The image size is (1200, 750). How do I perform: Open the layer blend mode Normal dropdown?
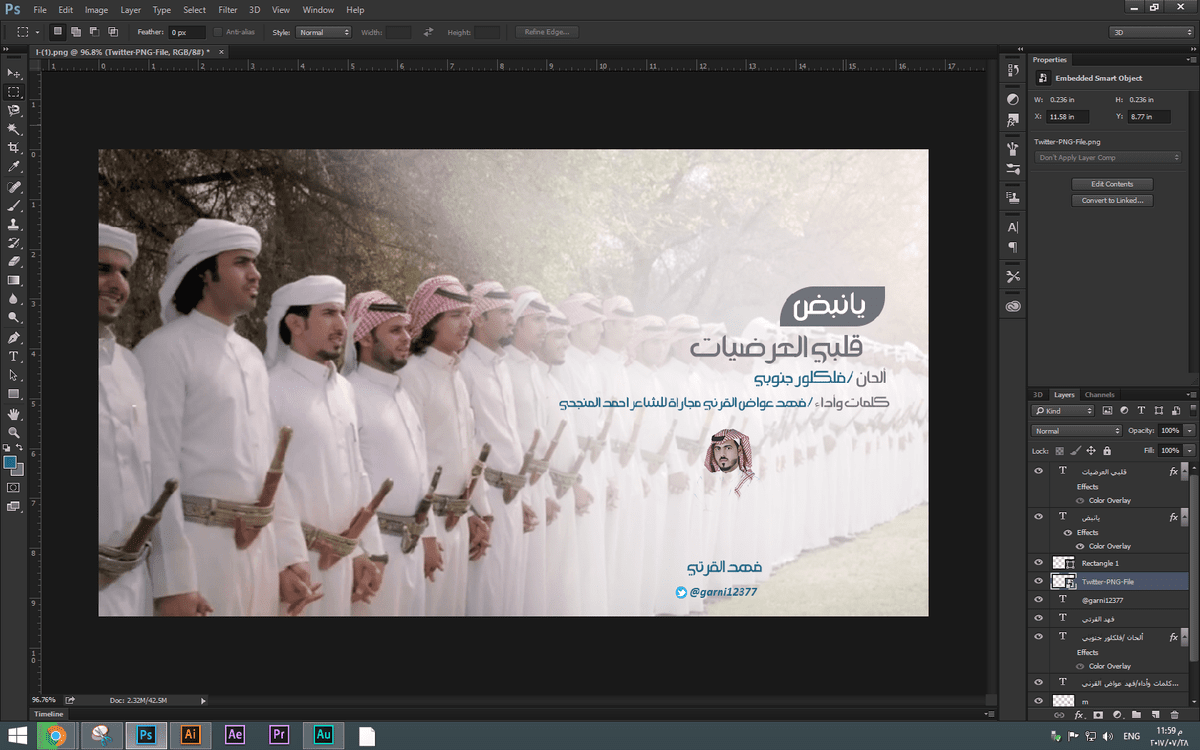click(1076, 431)
